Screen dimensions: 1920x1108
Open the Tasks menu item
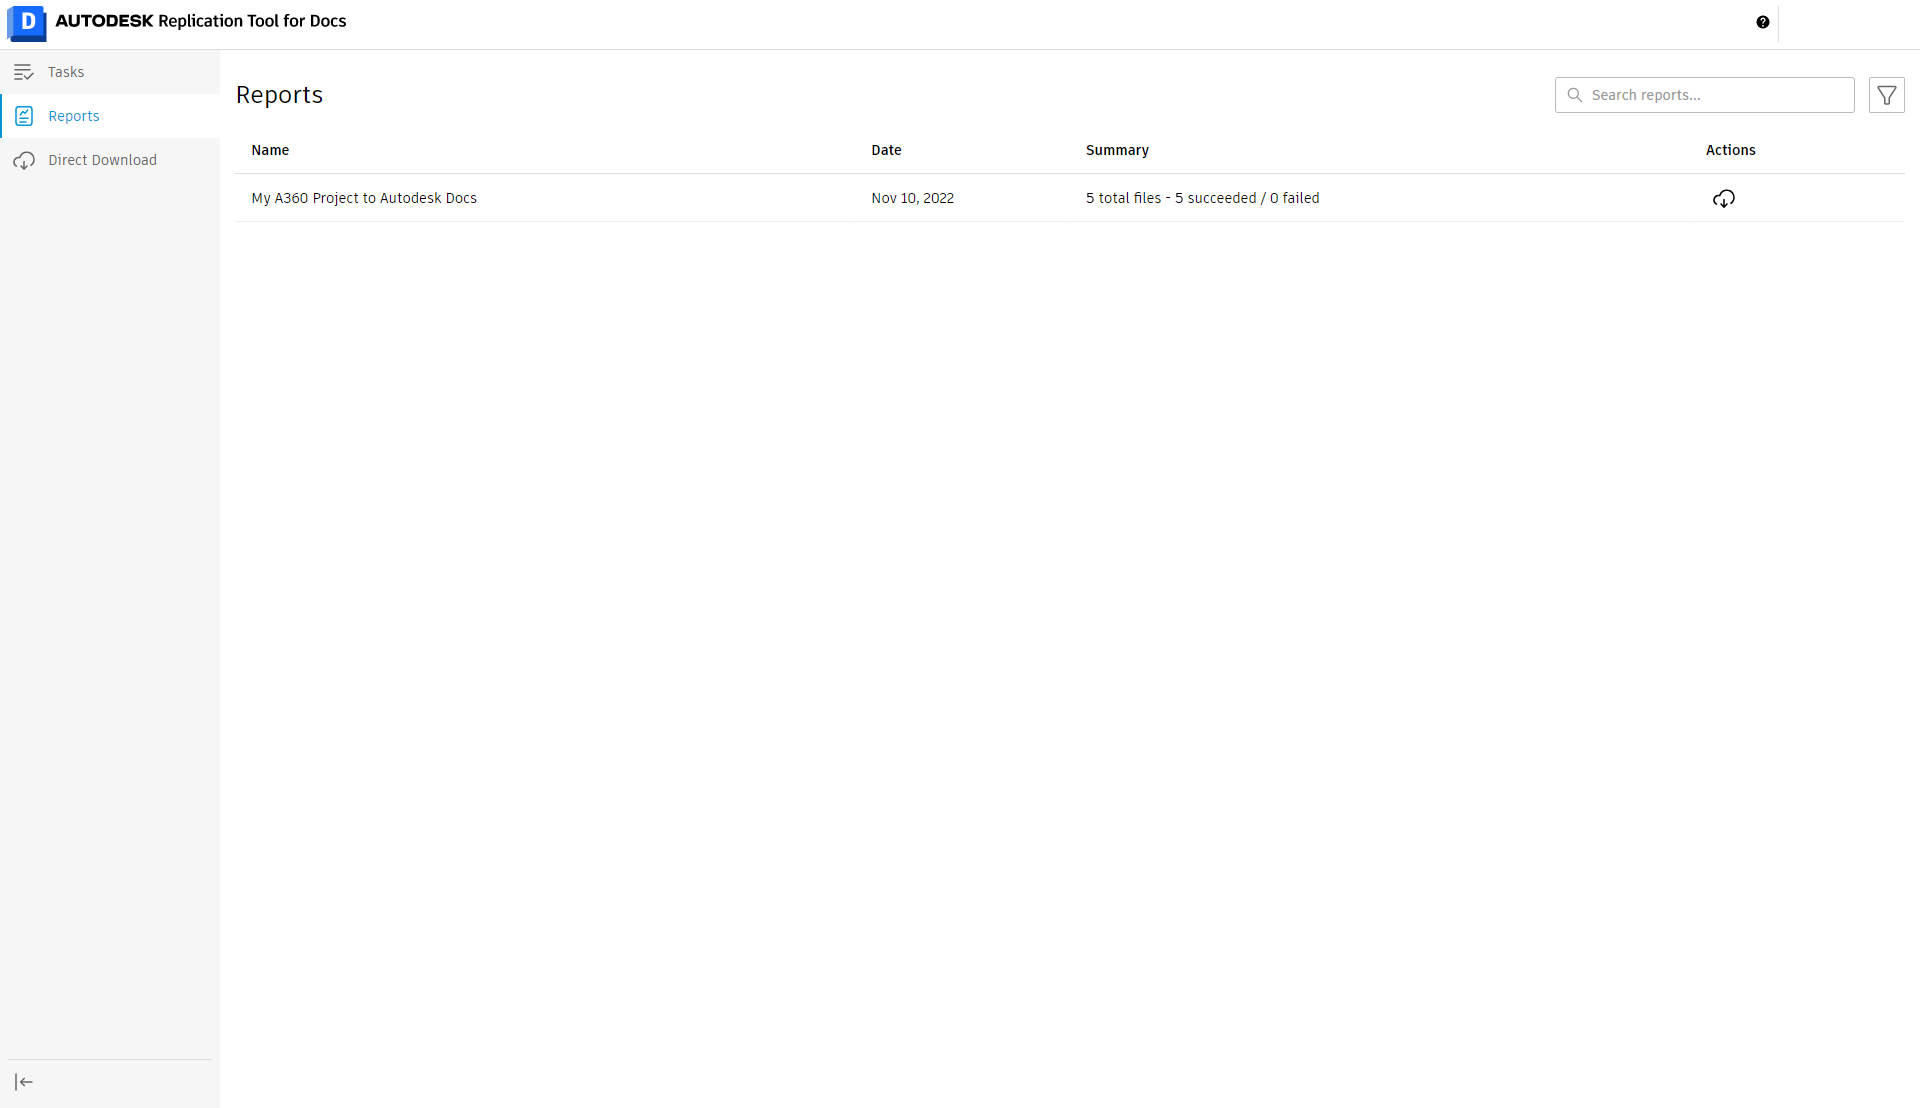pyautogui.click(x=66, y=72)
